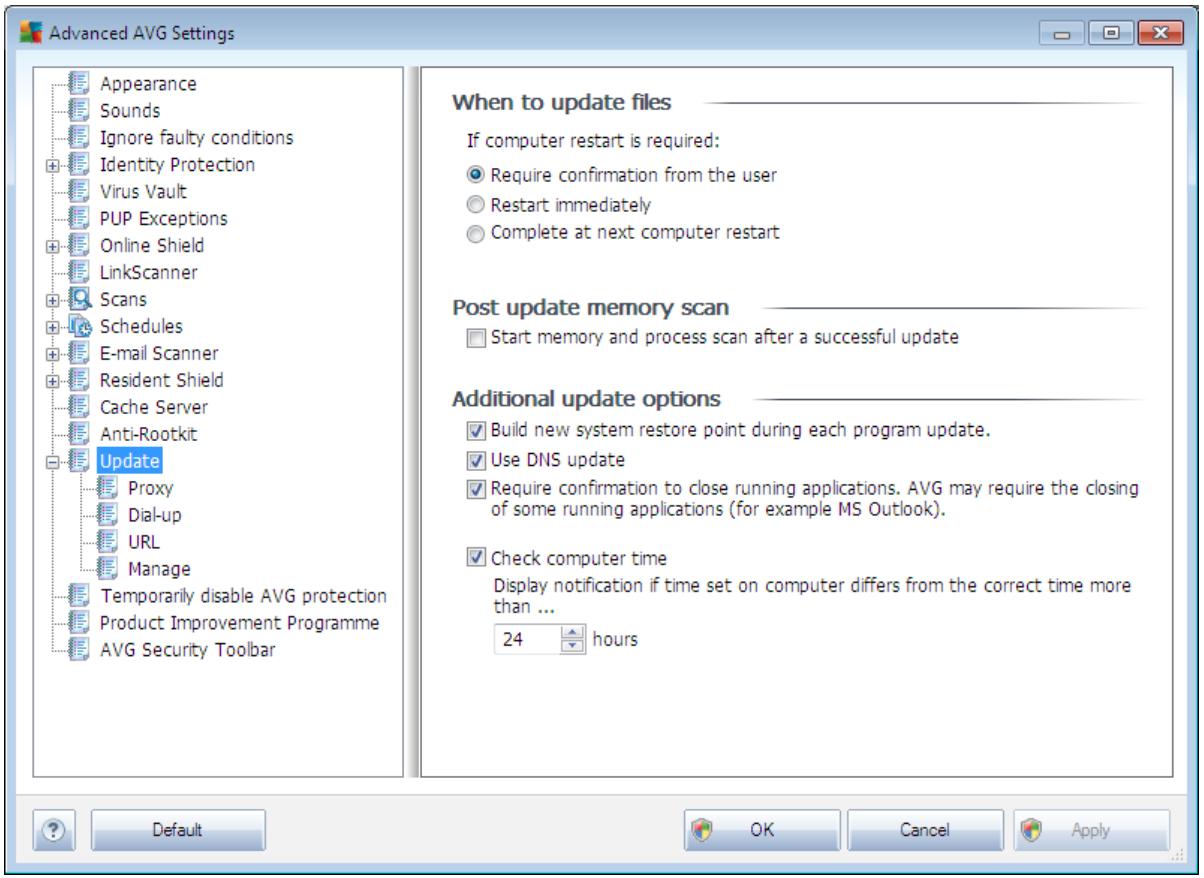
Task: Open the Dial-up update settings
Action: 154,515
